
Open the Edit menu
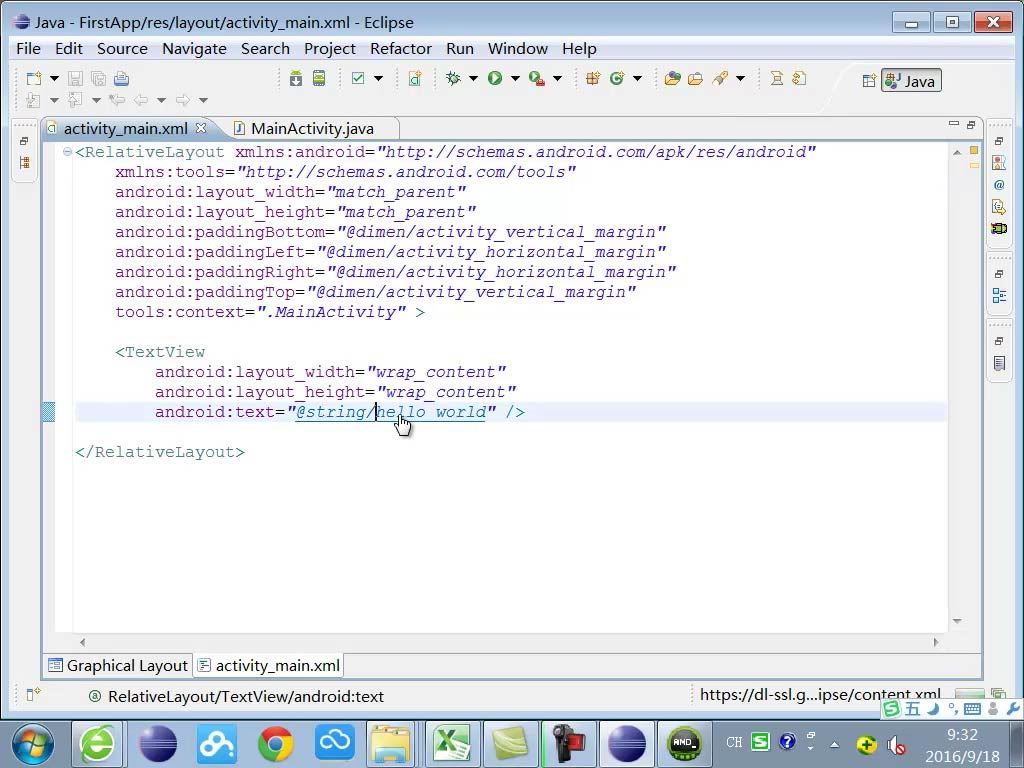click(x=69, y=48)
